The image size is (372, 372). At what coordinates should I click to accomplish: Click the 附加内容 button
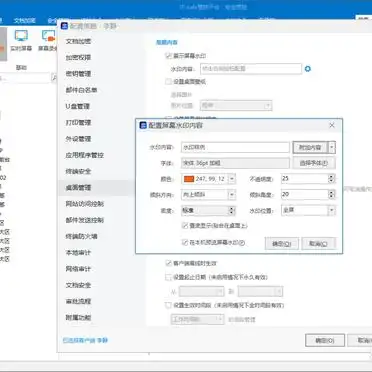(x=310, y=147)
